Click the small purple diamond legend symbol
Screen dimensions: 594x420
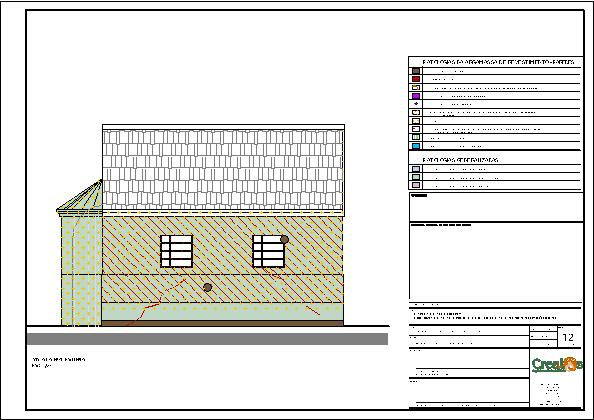click(416, 104)
